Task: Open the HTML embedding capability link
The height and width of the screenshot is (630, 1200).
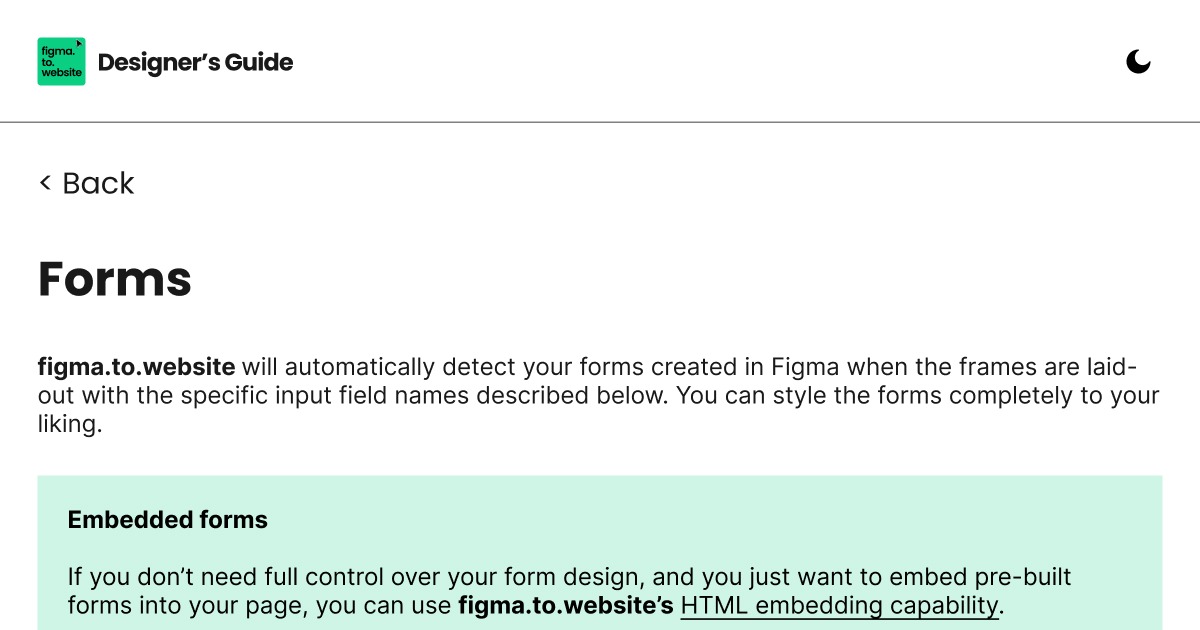Action: 838,605
